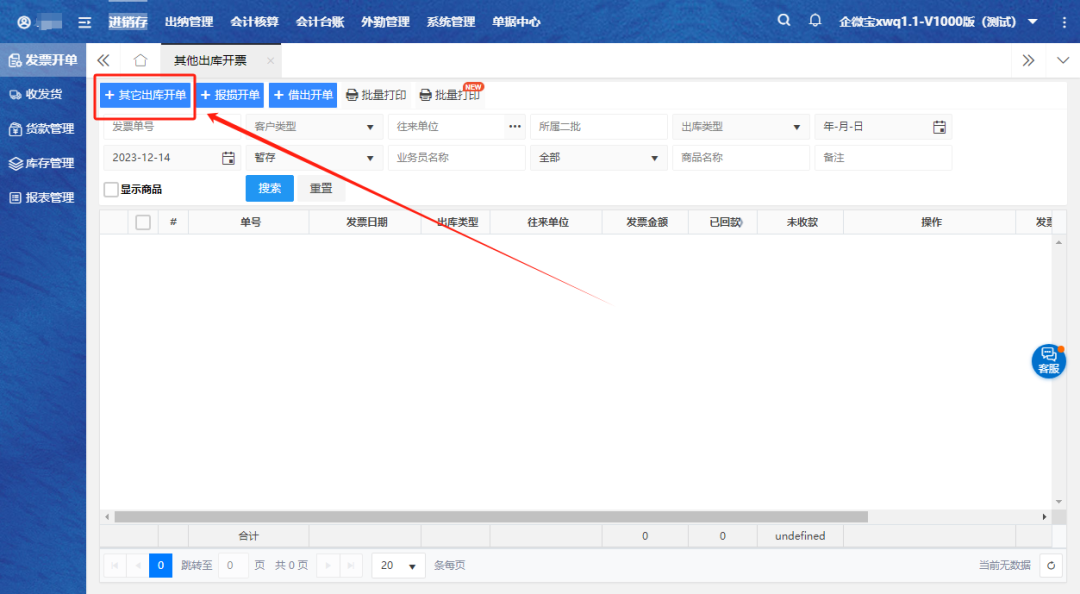The height and width of the screenshot is (594, 1080).
Task: Check the select-all table header checkbox
Action: tap(143, 223)
